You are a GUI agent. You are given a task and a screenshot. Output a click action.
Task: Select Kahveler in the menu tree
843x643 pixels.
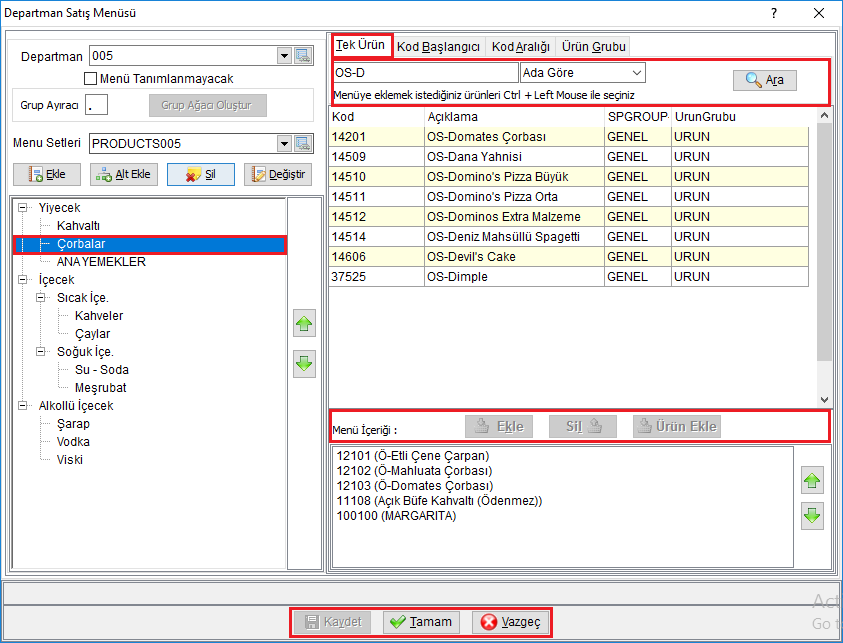[99, 316]
